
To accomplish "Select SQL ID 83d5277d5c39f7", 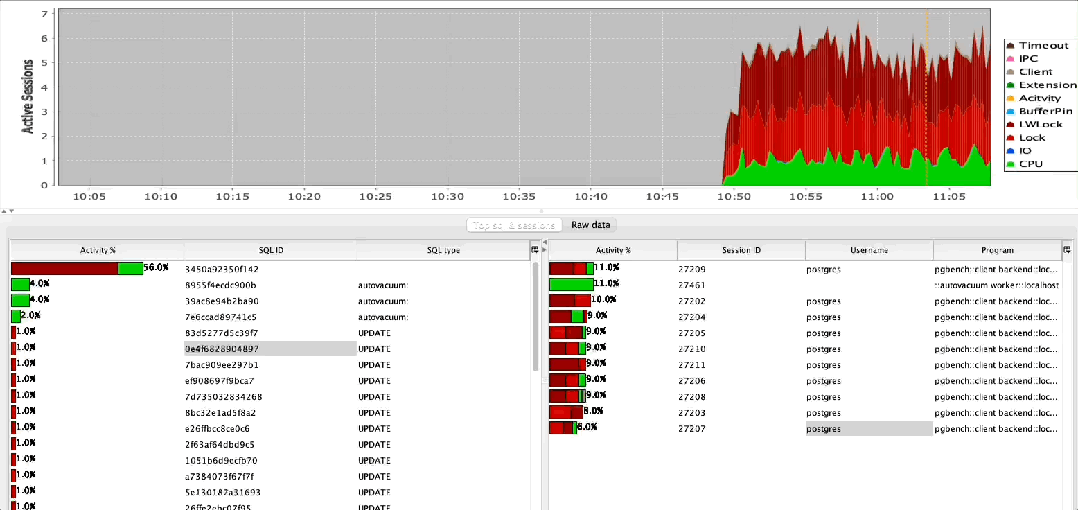I will click(x=221, y=333).
